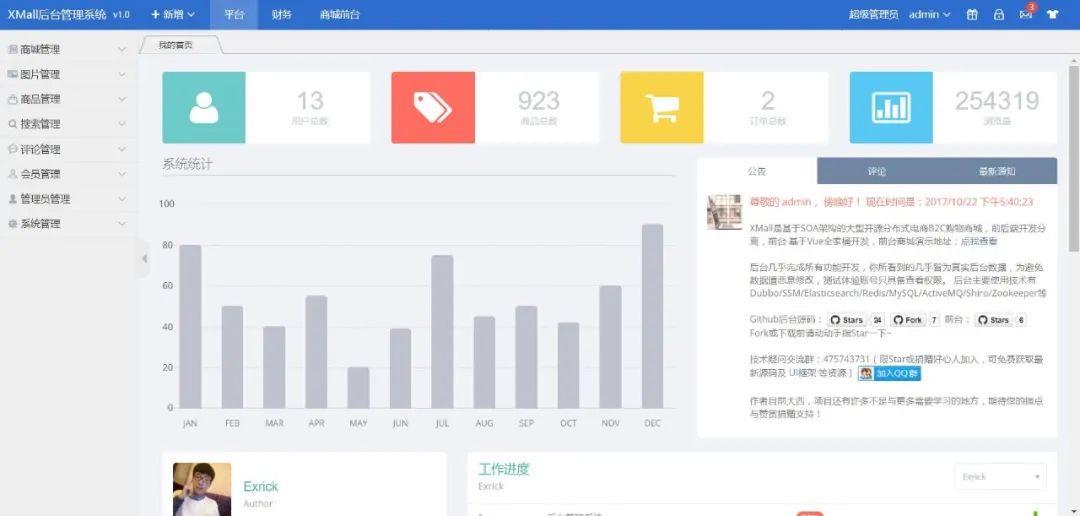Click the teal user count icon tile
The width and height of the screenshot is (1080, 516).
[204, 107]
